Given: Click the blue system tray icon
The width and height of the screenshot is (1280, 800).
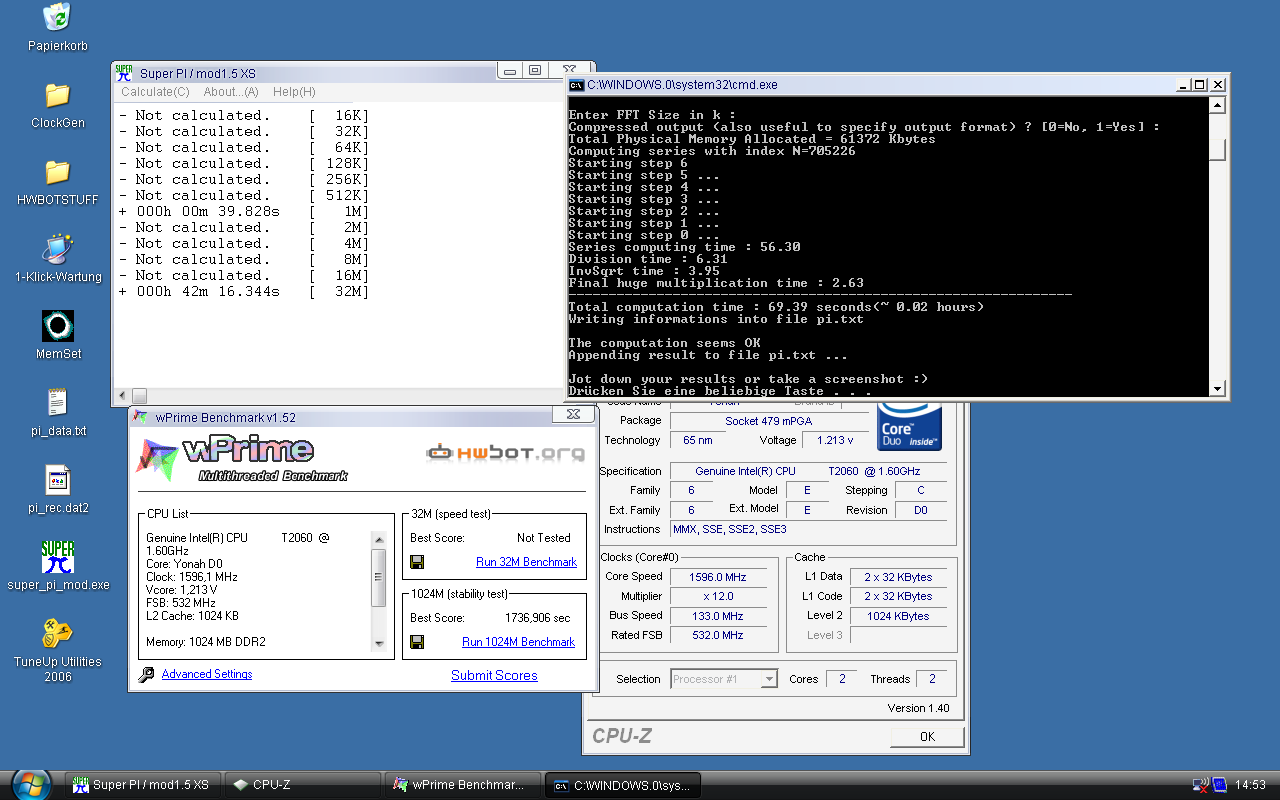Looking at the screenshot, I should click(1219, 785).
